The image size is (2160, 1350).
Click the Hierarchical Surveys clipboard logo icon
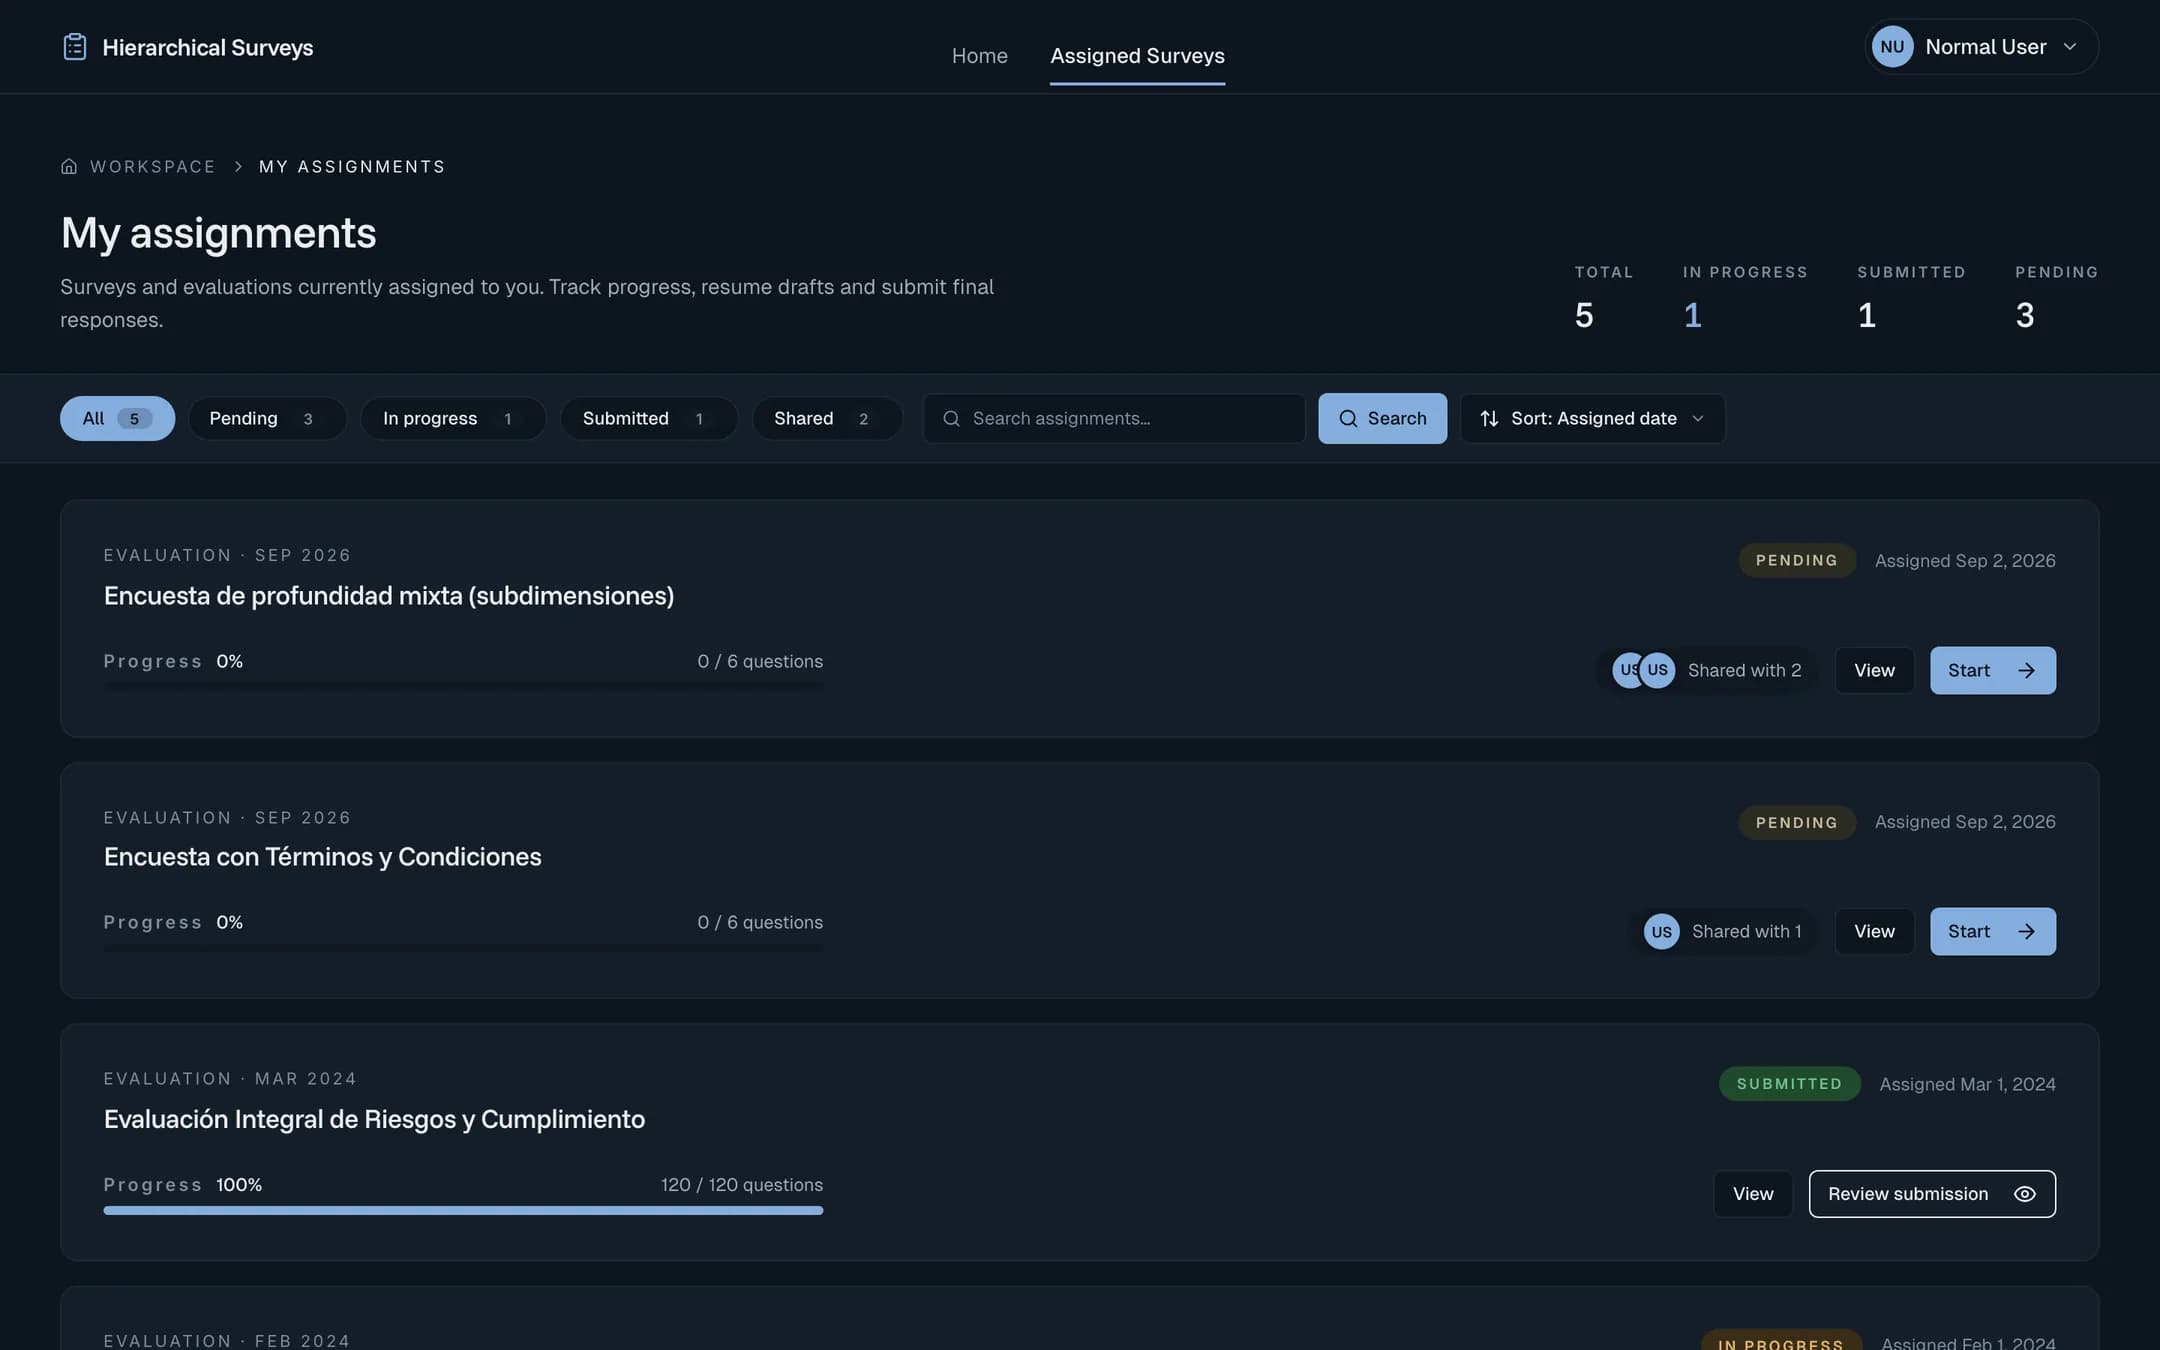(75, 47)
